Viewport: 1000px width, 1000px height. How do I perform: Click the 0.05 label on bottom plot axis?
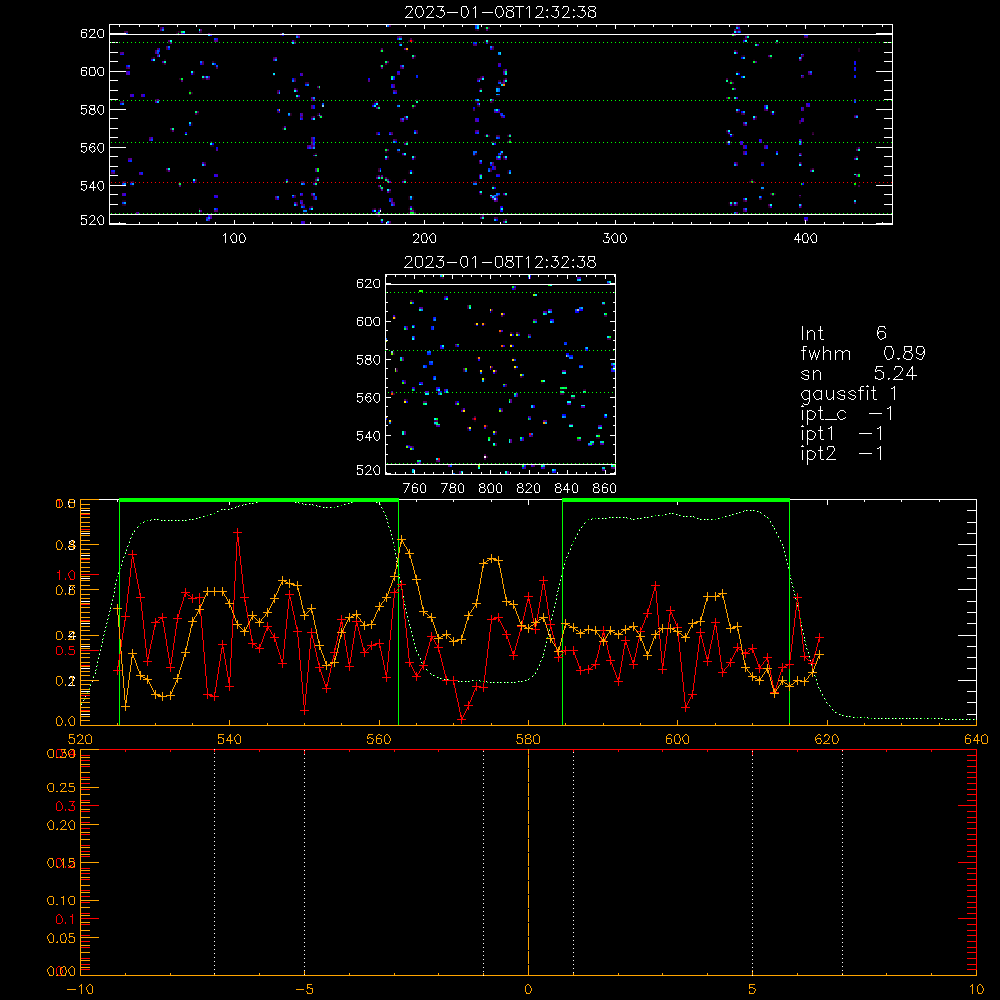(x=61, y=938)
